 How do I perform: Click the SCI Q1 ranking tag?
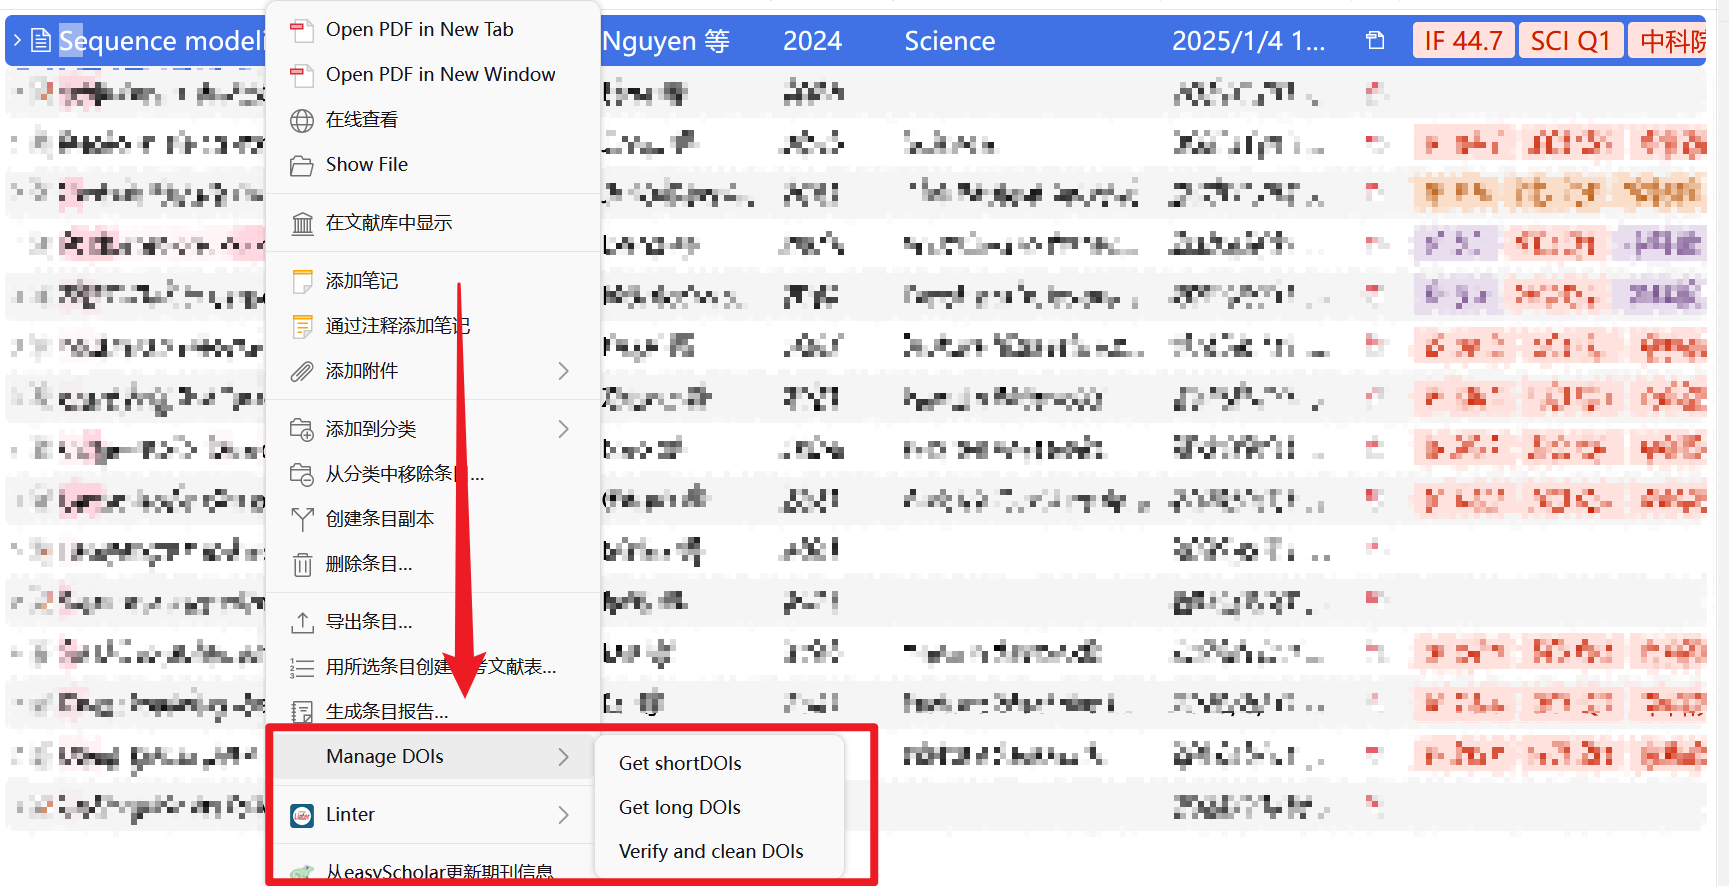pyautogui.click(x=1570, y=41)
